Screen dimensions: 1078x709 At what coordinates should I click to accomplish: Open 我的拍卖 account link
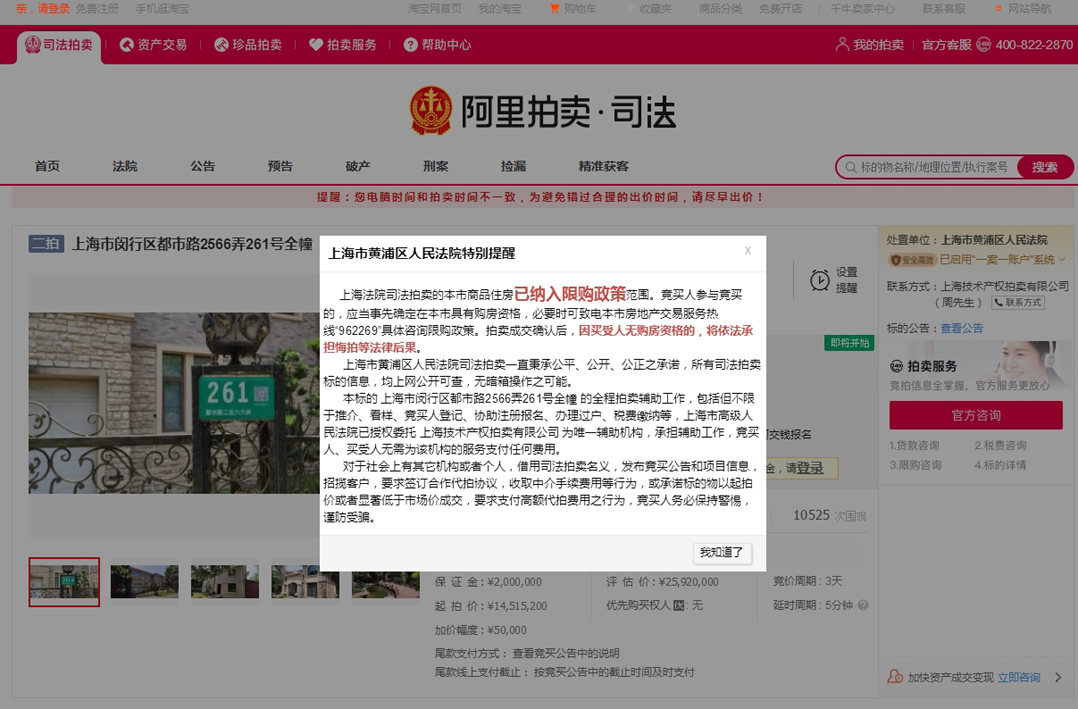coord(870,45)
